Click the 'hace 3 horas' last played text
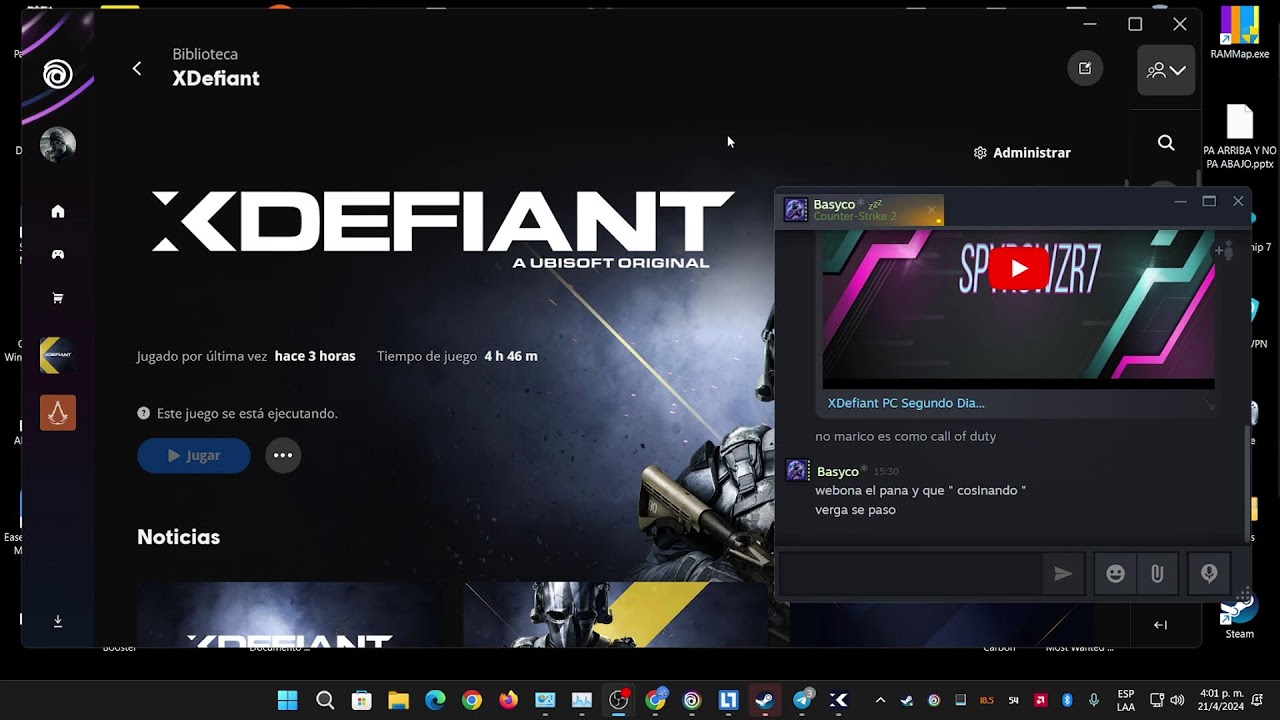Screen dimensions: 1280x720 tap(315, 356)
